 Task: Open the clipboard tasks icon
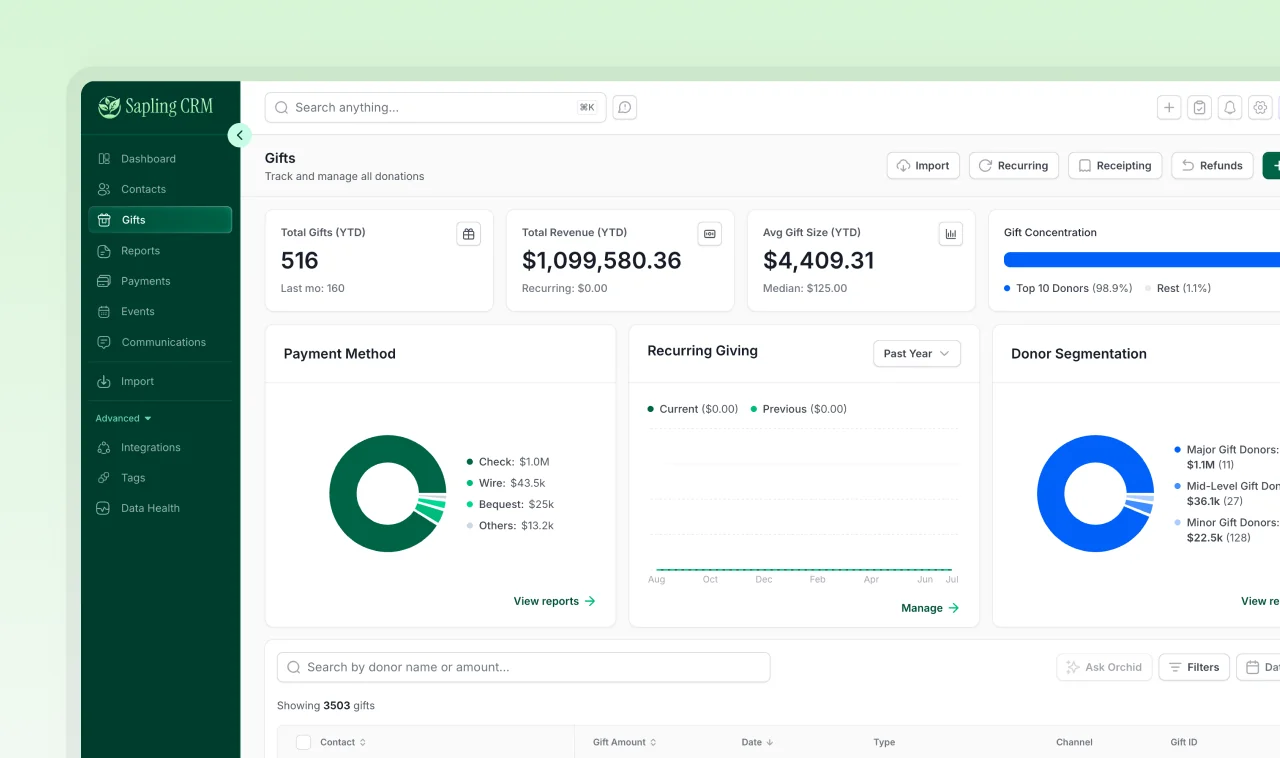point(1200,108)
